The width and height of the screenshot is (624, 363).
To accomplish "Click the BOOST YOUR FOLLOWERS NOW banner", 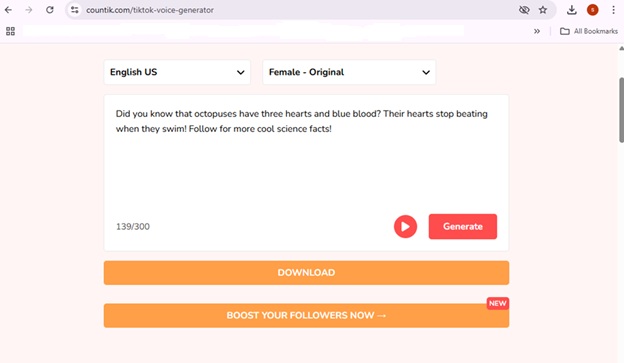I will coord(306,316).
